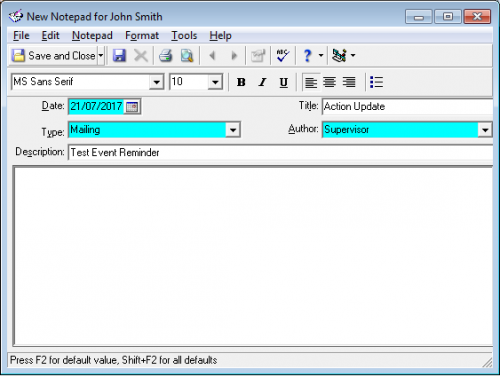
Task: Click the Date field showing 21/07/2017
Action: coord(96,106)
